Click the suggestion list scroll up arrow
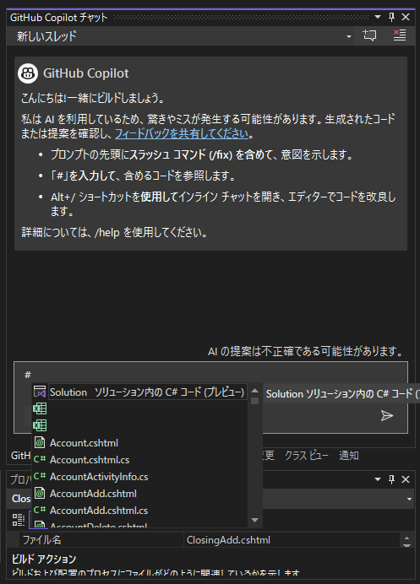Viewport: 420px width, 584px height. pos(255,390)
